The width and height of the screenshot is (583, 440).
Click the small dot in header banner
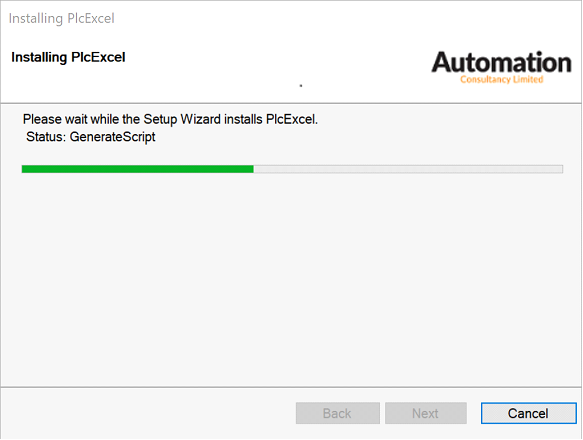pos(301,86)
